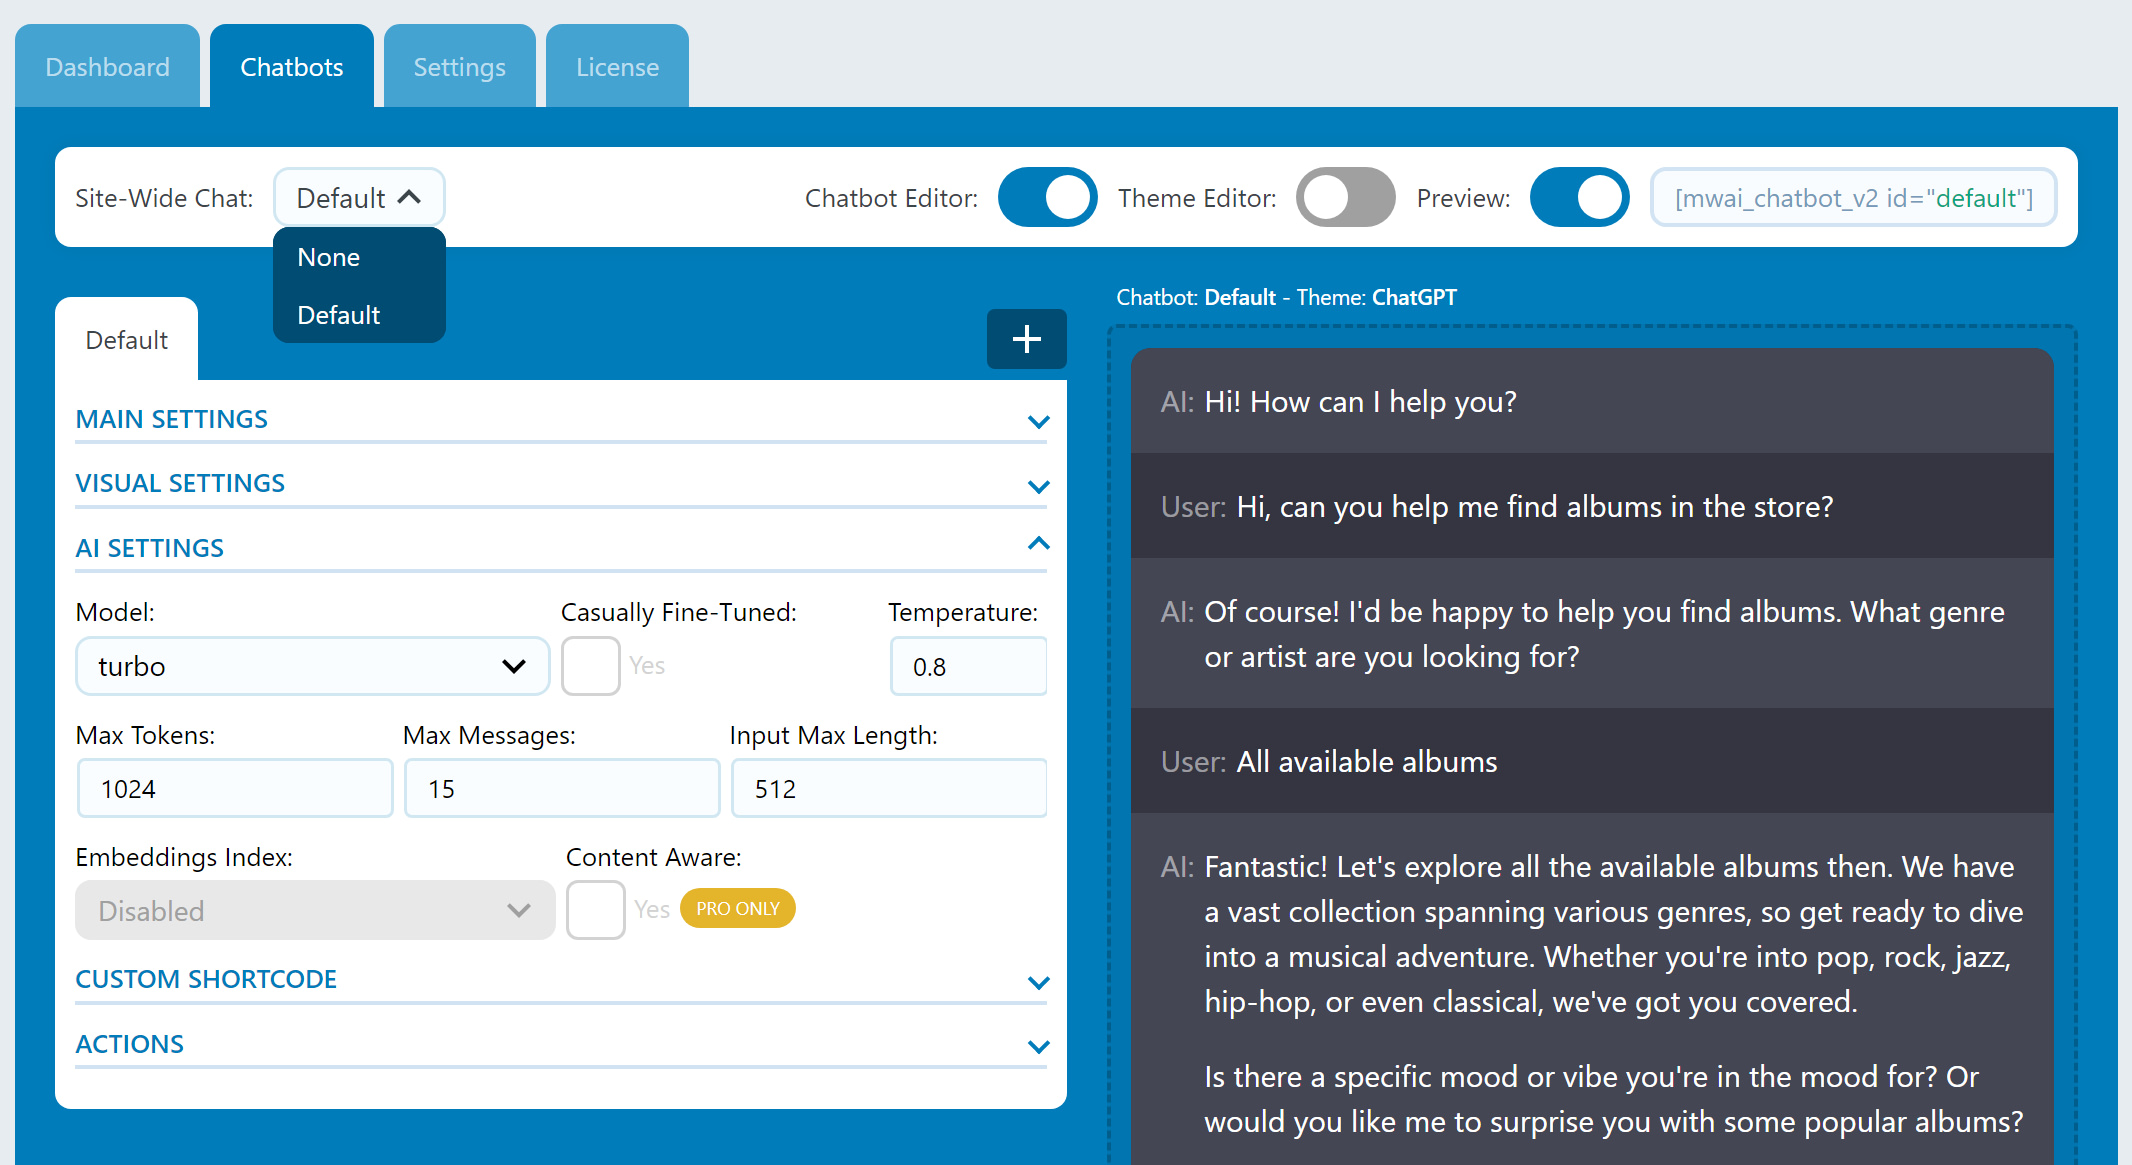
Task: Click the PRO ONLY badge
Action: click(x=737, y=908)
